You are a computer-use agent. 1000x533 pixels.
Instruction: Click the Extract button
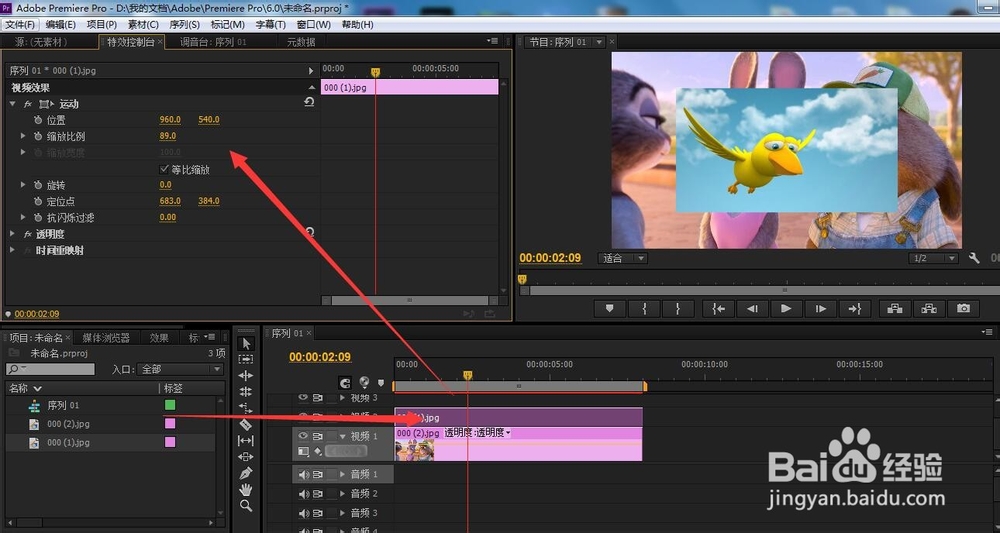pos(929,309)
